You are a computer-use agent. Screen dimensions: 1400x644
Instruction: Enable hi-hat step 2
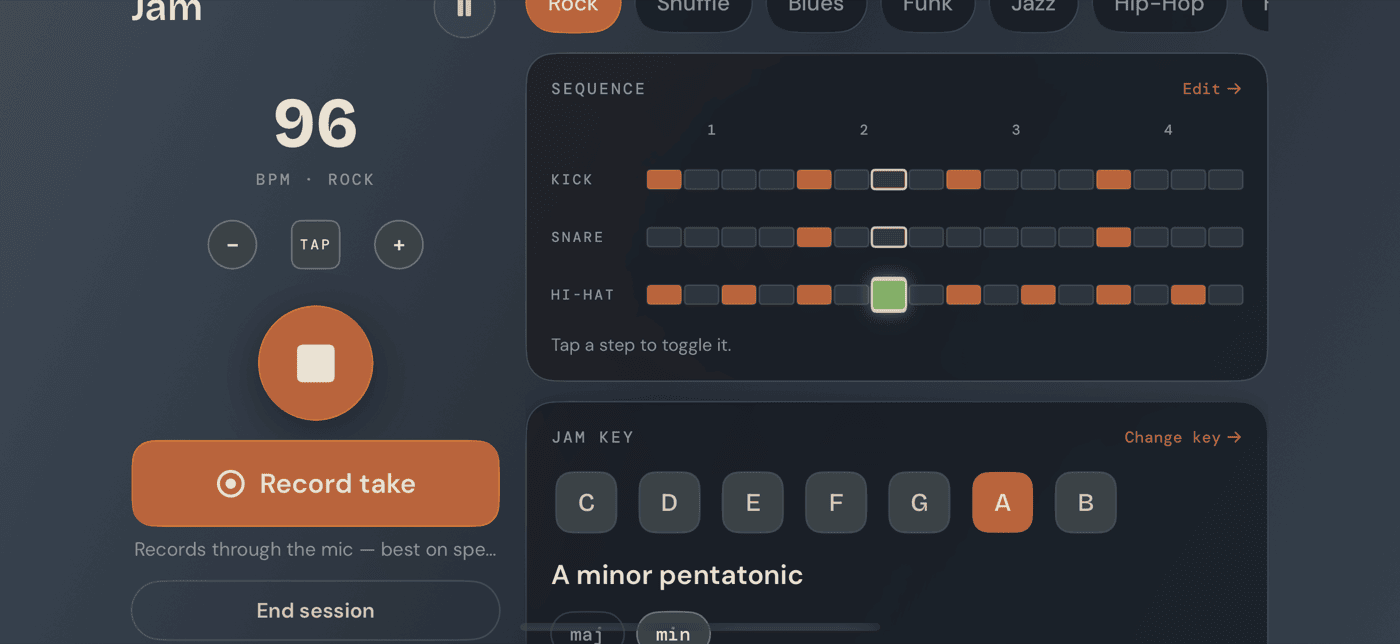702,295
